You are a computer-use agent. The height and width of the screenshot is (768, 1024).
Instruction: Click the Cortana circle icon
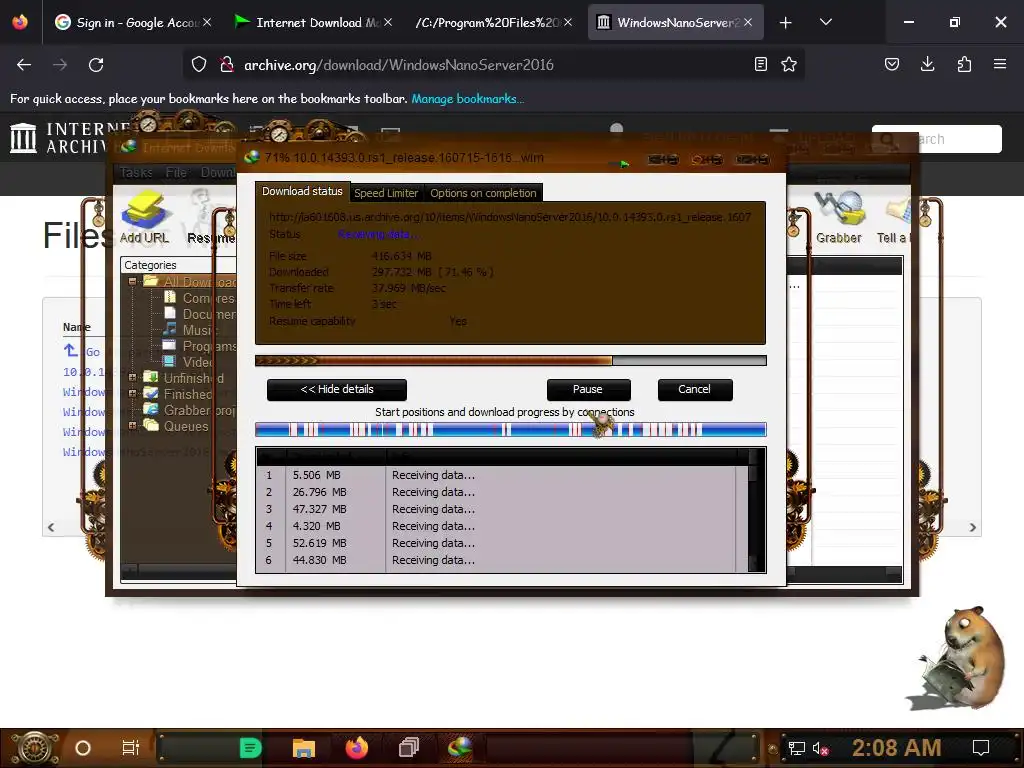83,748
